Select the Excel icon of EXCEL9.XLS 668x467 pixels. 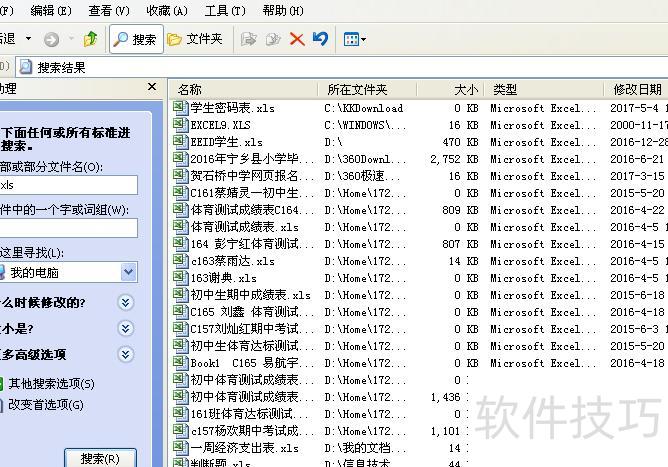pyautogui.click(x=181, y=124)
